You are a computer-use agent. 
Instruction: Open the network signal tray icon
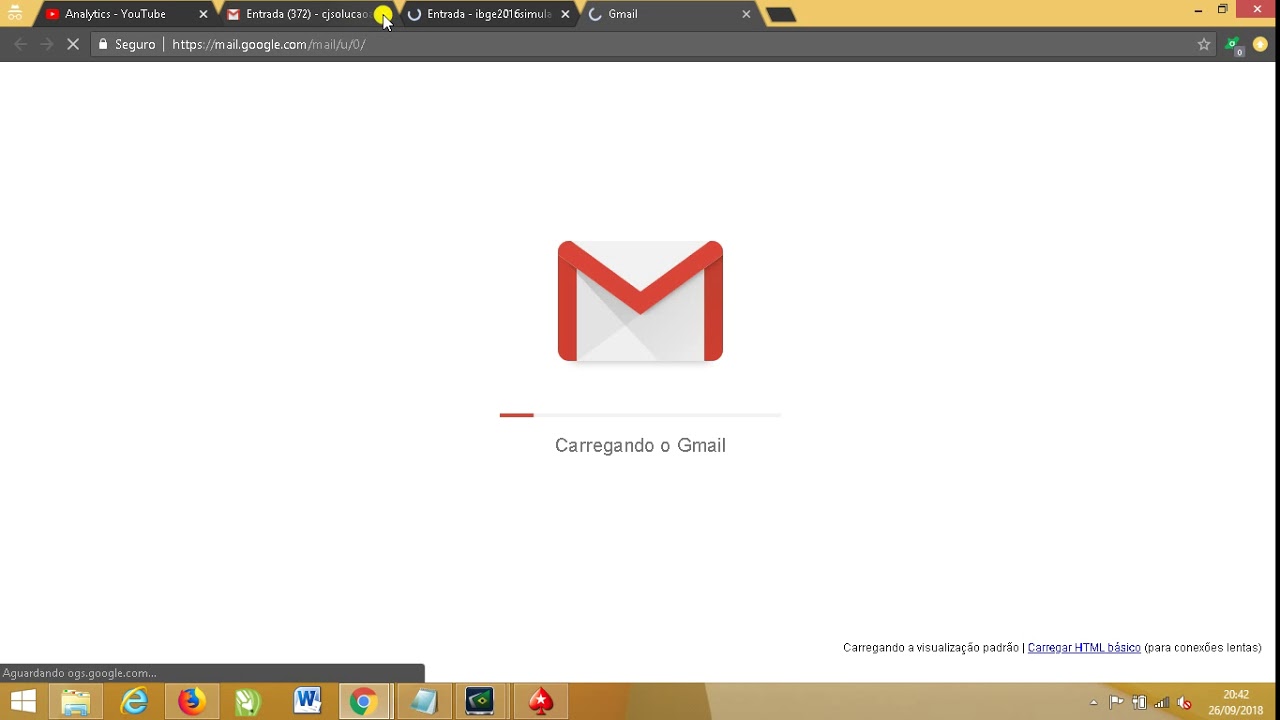click(x=1161, y=702)
